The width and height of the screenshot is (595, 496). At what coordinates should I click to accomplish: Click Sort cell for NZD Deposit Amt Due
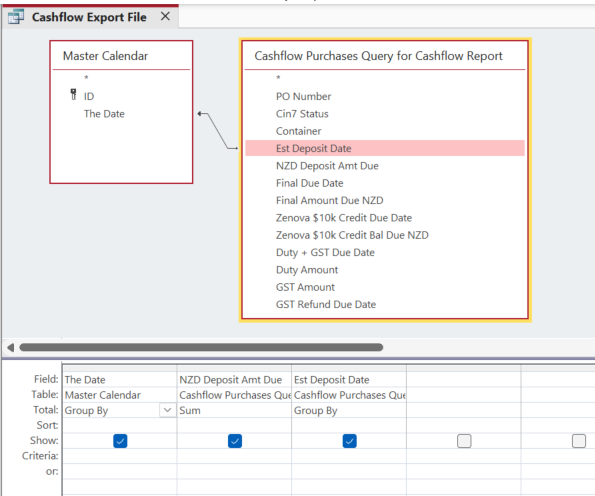point(234,425)
